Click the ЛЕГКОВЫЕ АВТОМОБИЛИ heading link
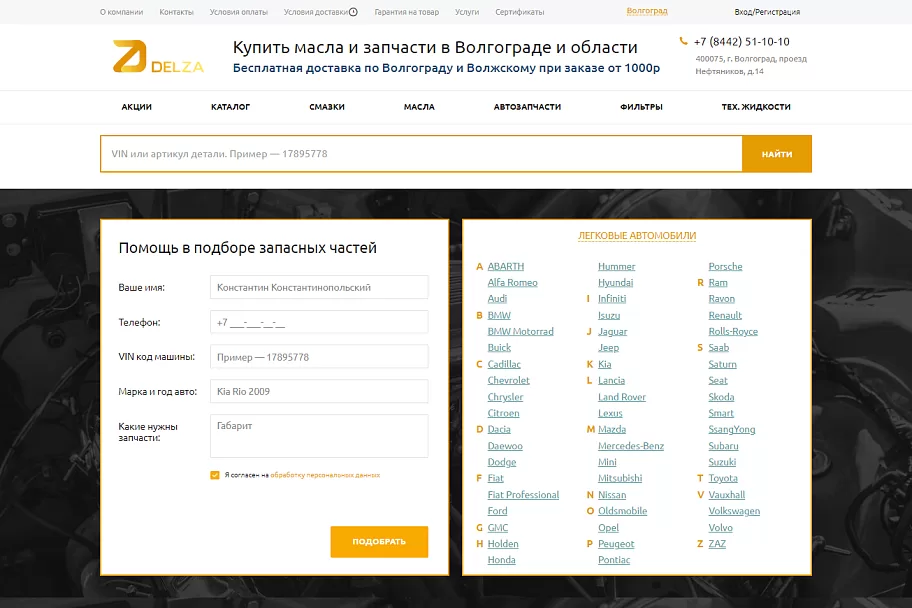912x608 pixels. pyautogui.click(x=637, y=236)
